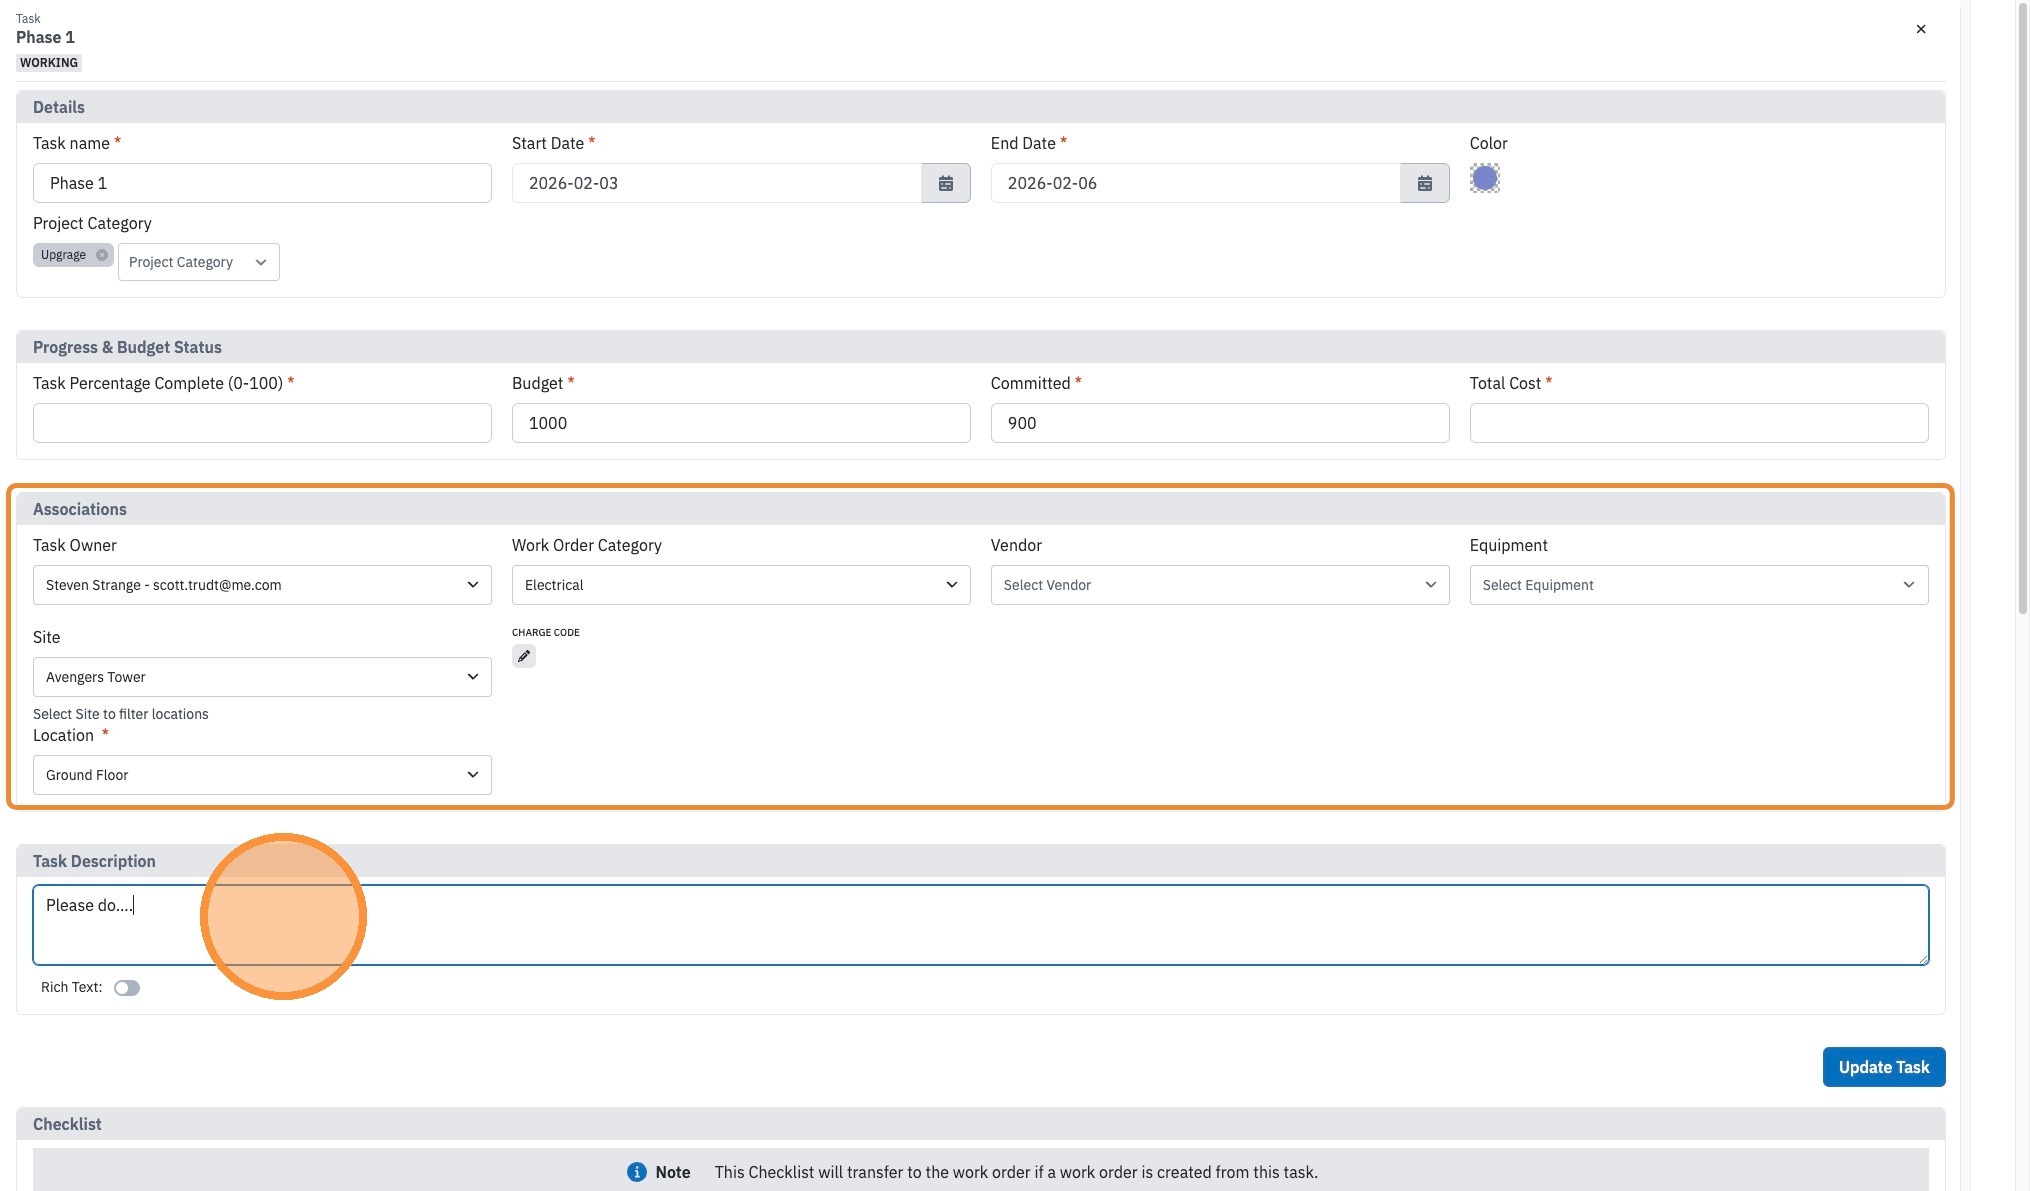Click the CHARGE CODE label

pyautogui.click(x=546, y=632)
